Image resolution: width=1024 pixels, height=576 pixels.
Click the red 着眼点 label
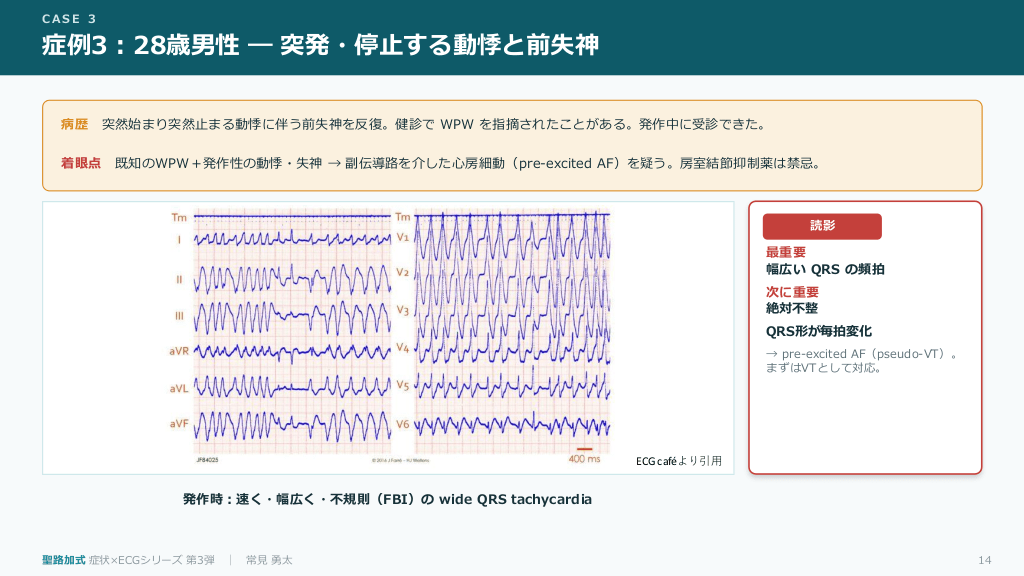pyautogui.click(x=81, y=163)
